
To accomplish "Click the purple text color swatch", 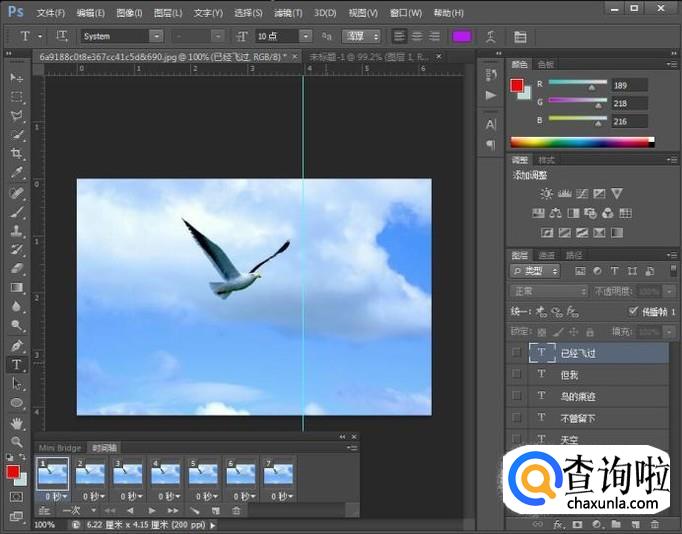I will (461, 36).
